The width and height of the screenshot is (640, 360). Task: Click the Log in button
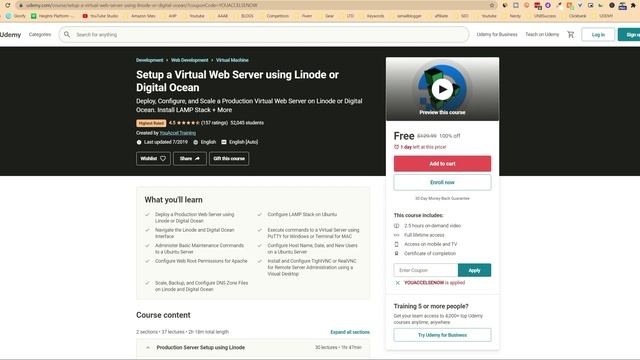tap(598, 35)
